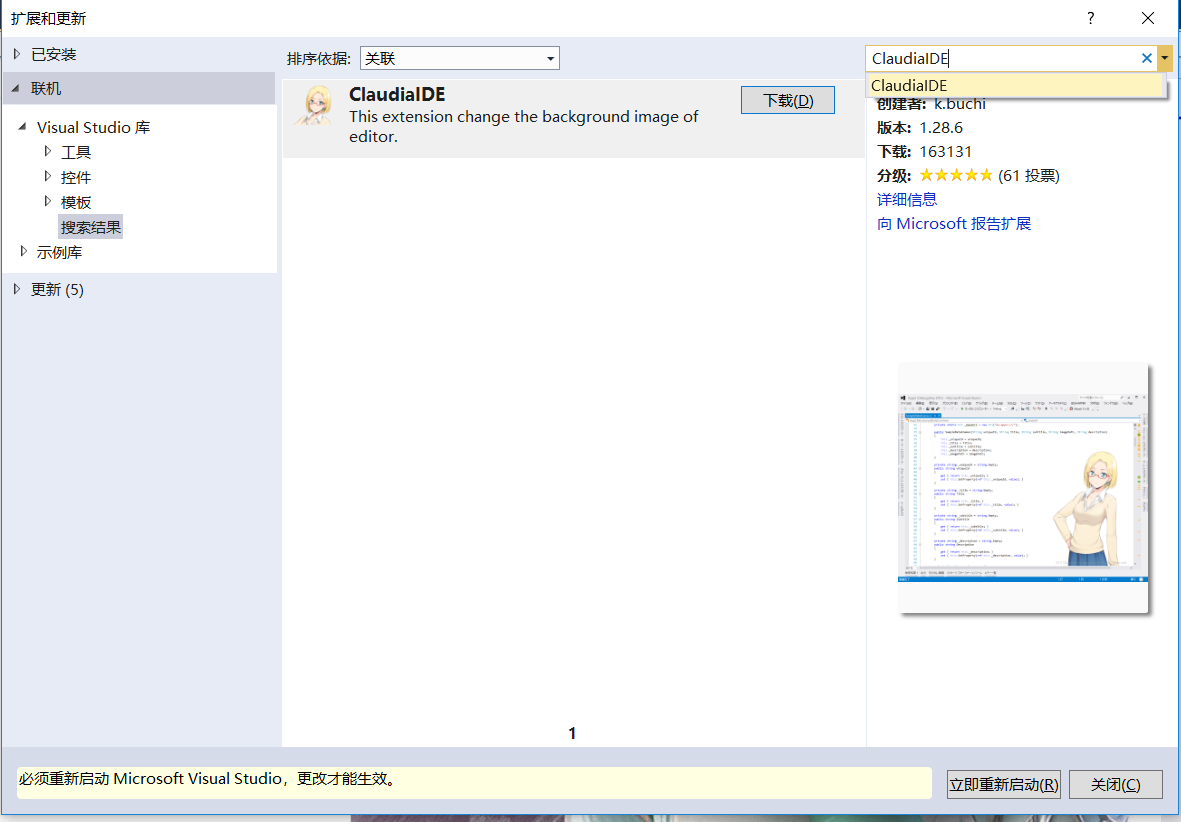Screen dimensions: 1181x822
Task: Click the five-star rating display
Action: [955, 176]
